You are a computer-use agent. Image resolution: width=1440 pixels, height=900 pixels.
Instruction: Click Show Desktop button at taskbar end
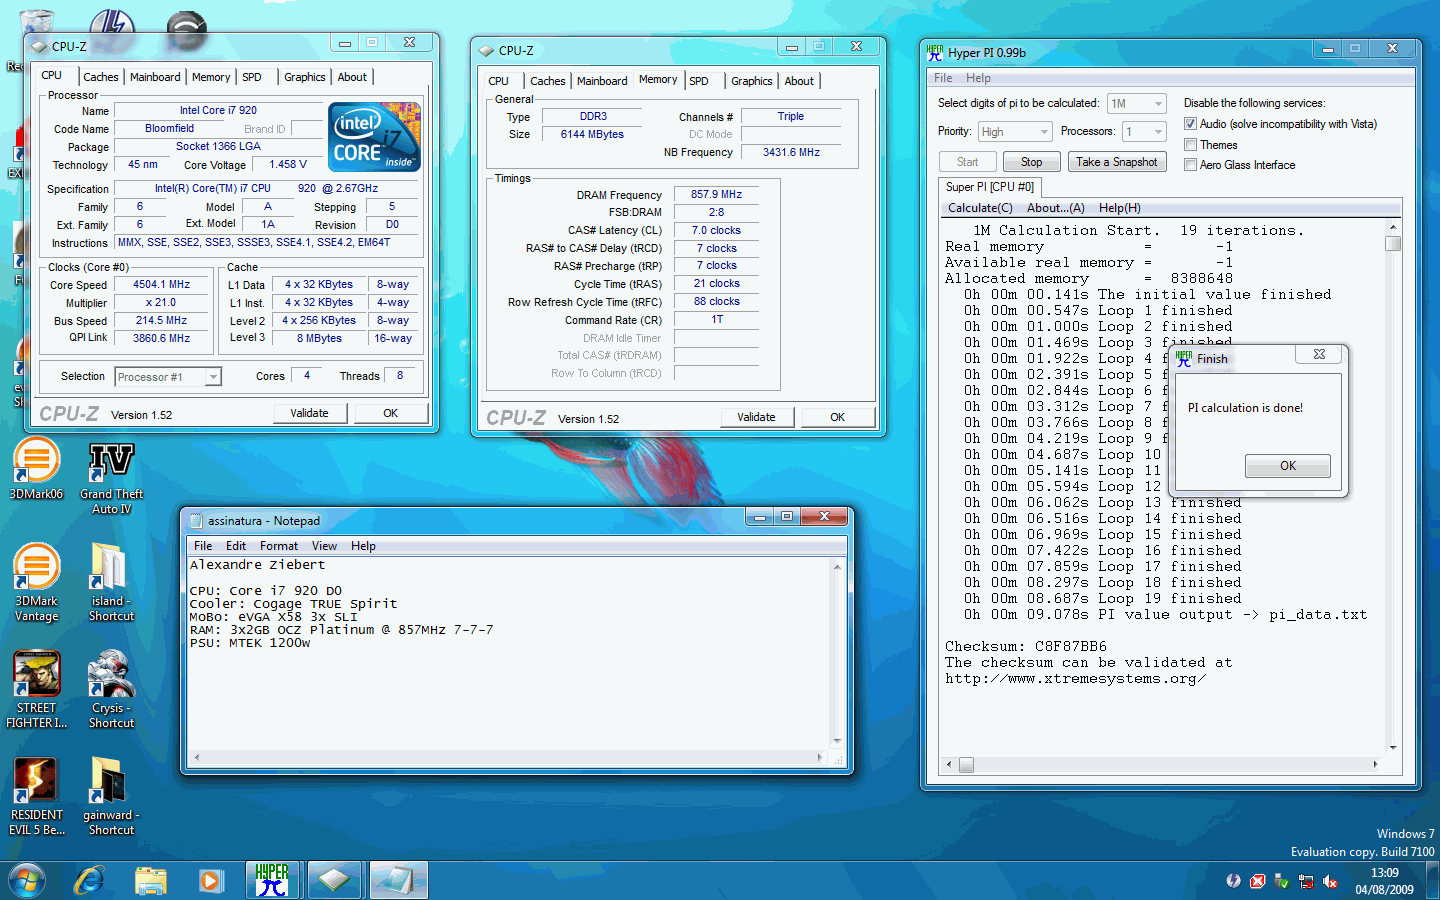coord(1433,880)
